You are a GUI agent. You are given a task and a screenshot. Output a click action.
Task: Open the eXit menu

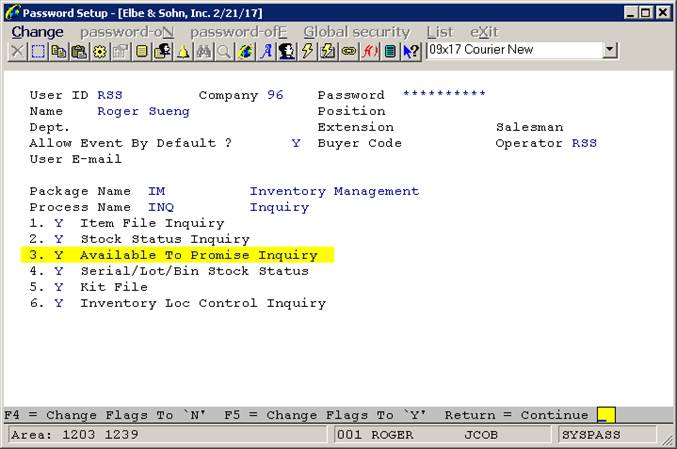(484, 32)
